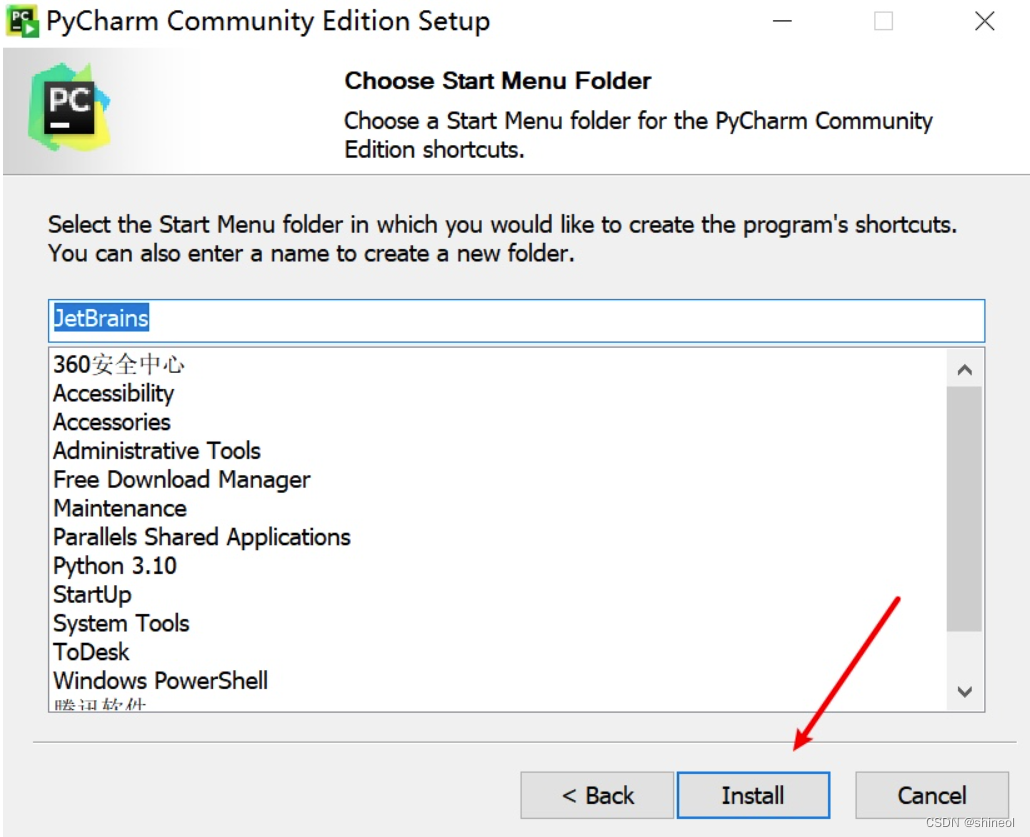Click the PyCharm PC logo in header
Viewport: 1030px width, 837px height.
[68, 106]
